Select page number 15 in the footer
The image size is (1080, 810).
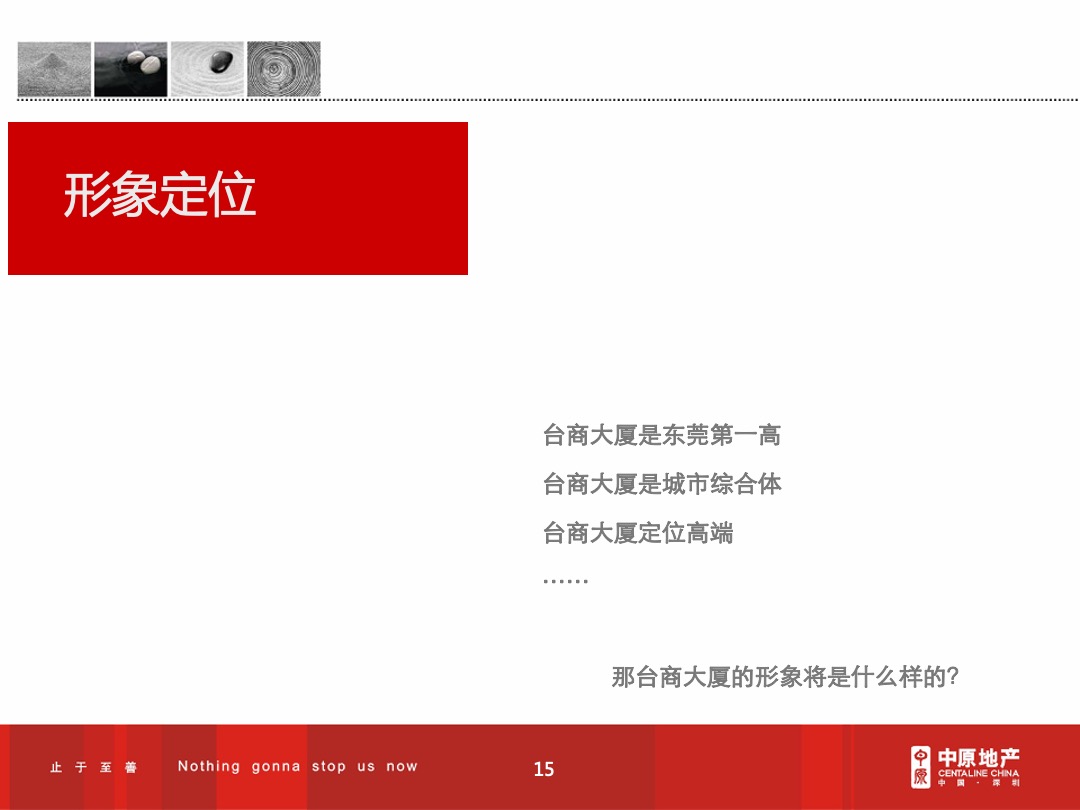click(543, 770)
